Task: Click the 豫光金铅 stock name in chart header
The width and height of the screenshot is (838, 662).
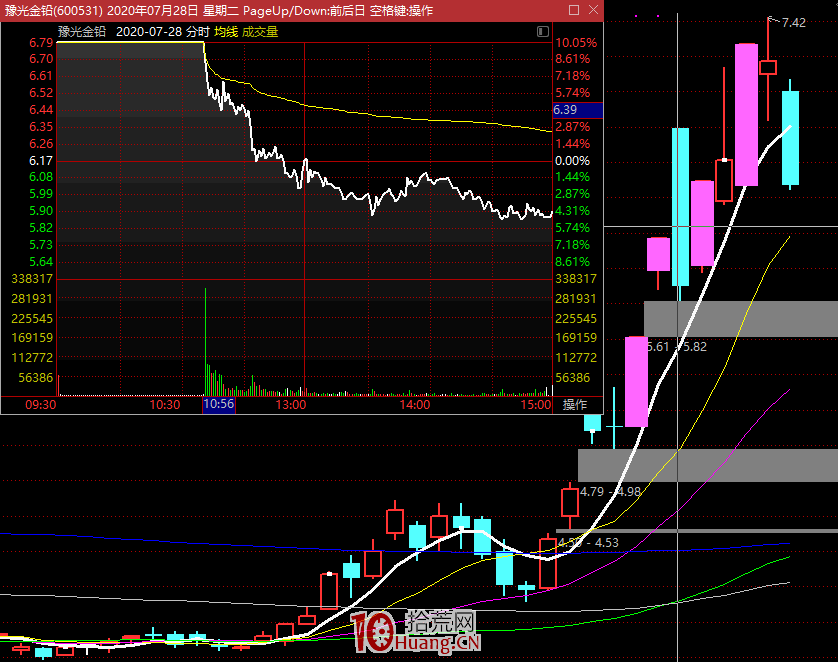Action: tap(82, 32)
